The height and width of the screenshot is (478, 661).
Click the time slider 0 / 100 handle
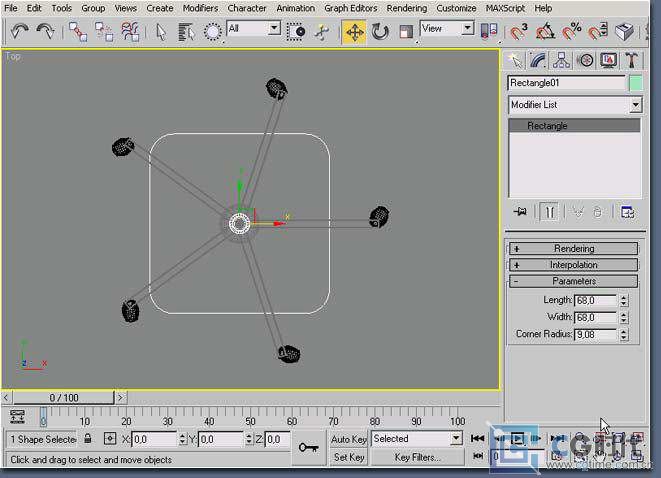tap(64, 397)
